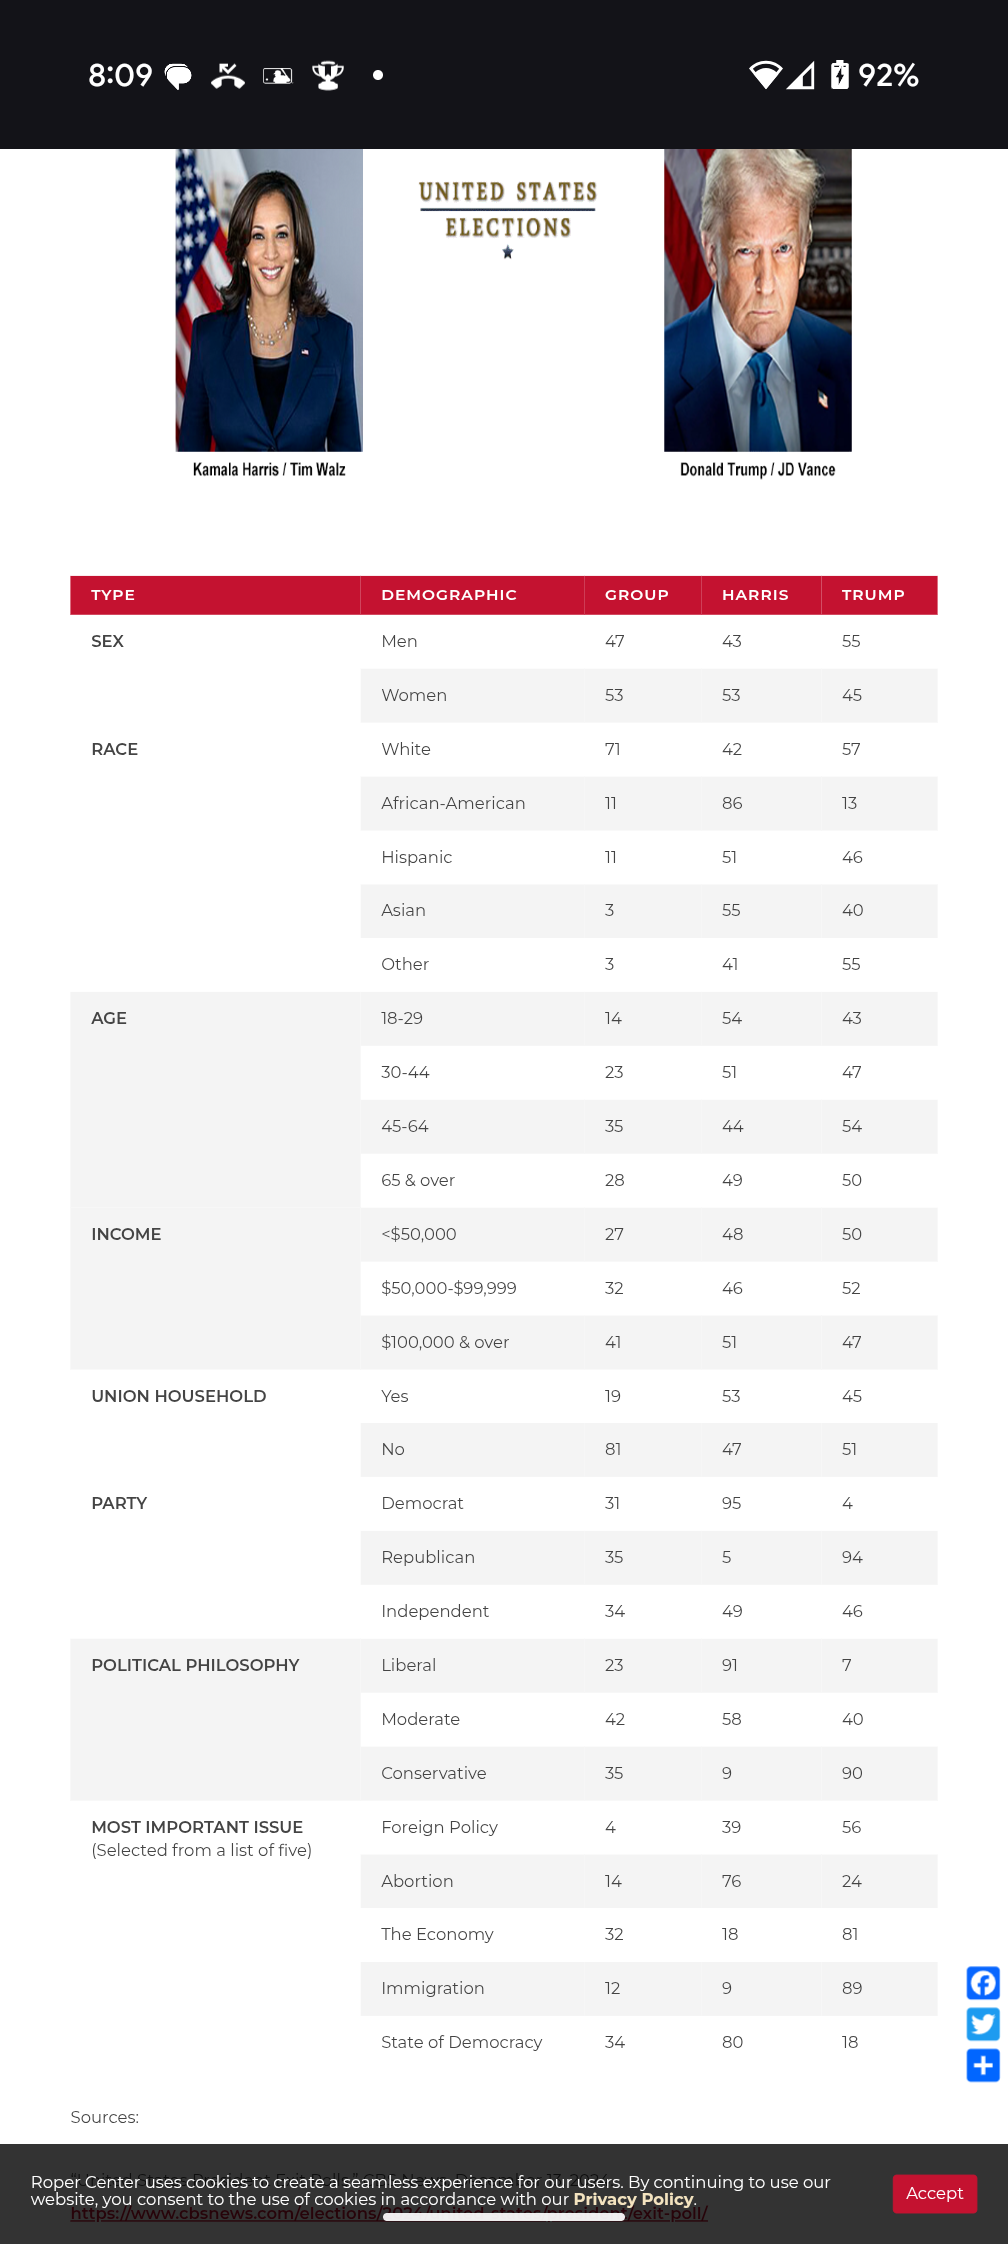Tap the chat bubble notification icon
The width and height of the screenshot is (1008, 2244).
tap(178, 76)
